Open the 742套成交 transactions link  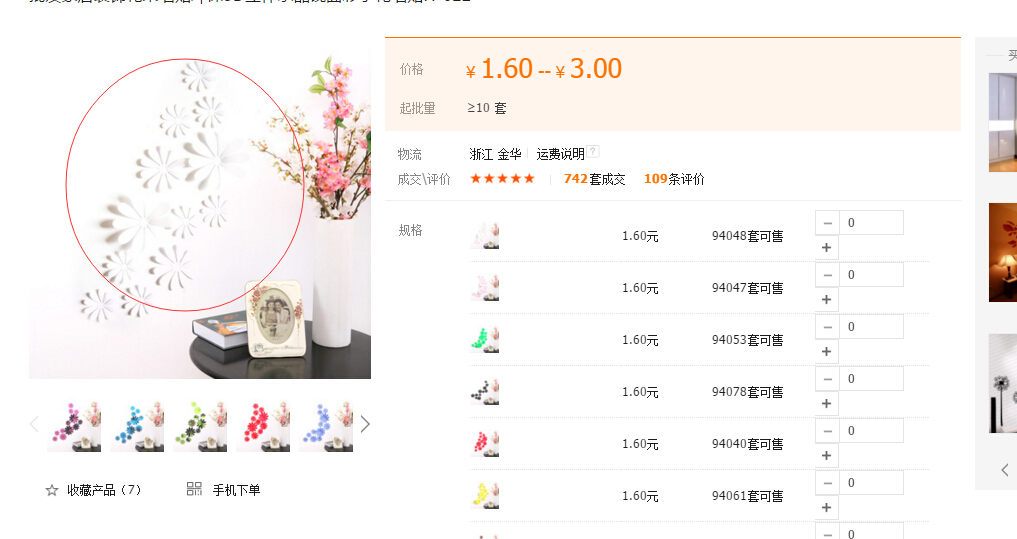coord(594,179)
